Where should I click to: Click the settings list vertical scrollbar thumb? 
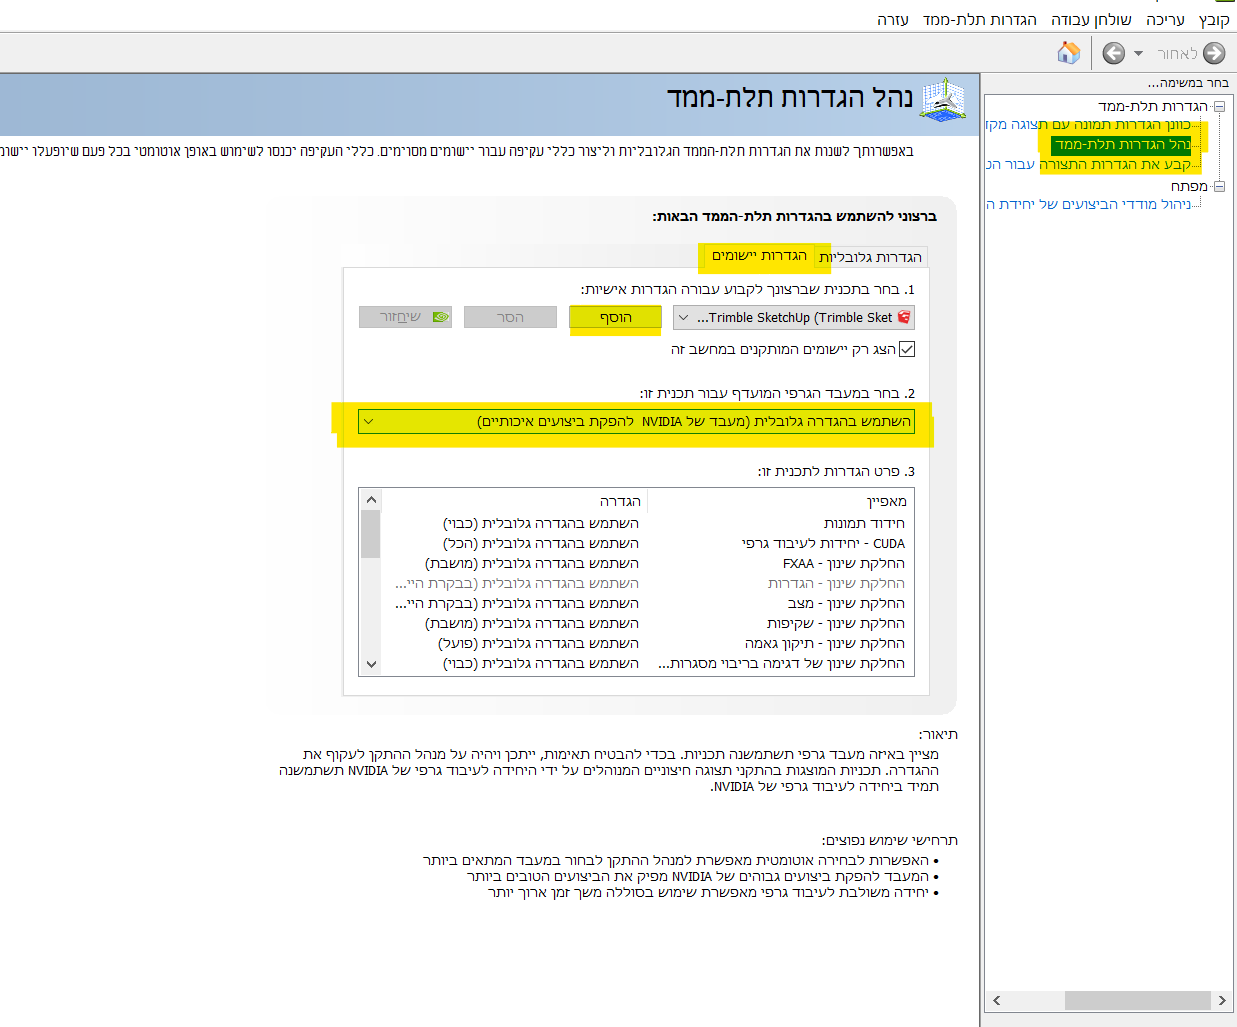(x=371, y=534)
